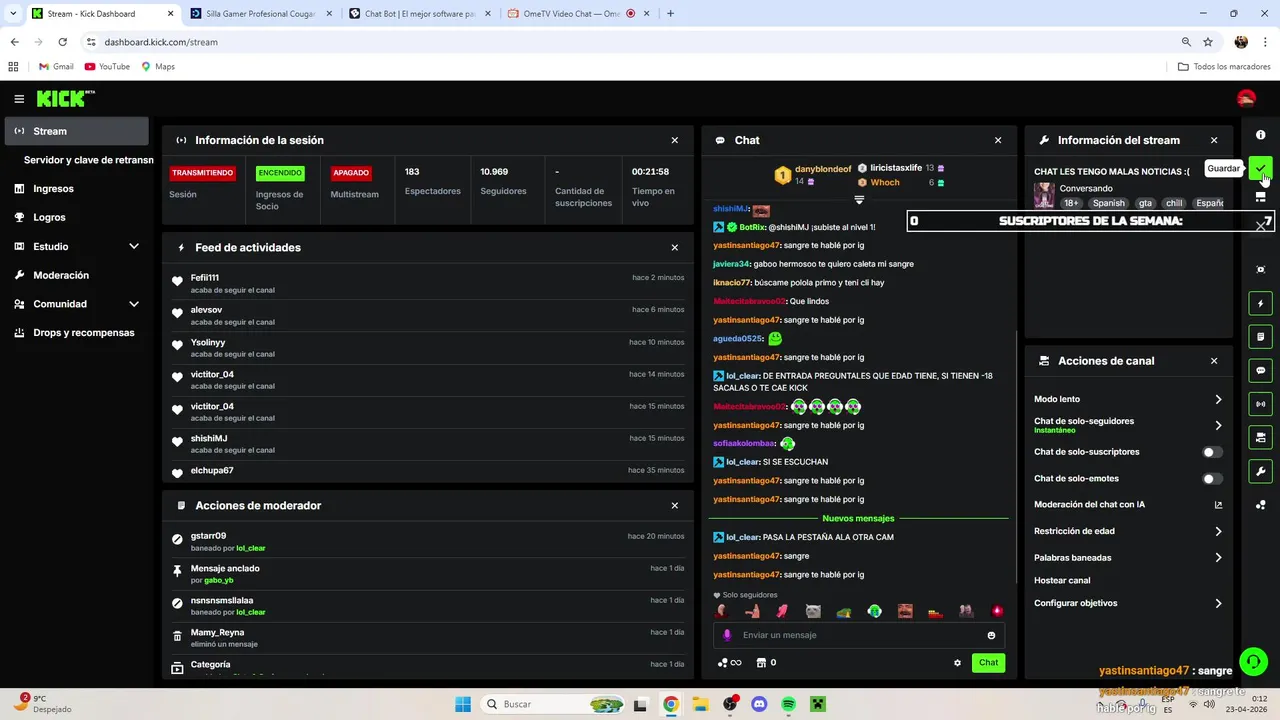The width and height of the screenshot is (1280, 720).
Task: Click lol_clear link under gstarr09 ban
Action: tap(251, 548)
